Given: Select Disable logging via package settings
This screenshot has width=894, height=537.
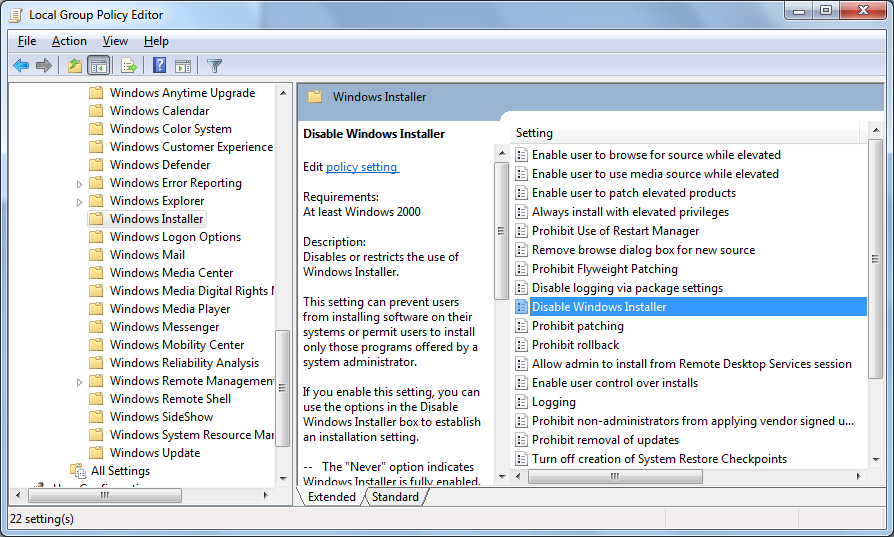Looking at the screenshot, I should (x=627, y=288).
